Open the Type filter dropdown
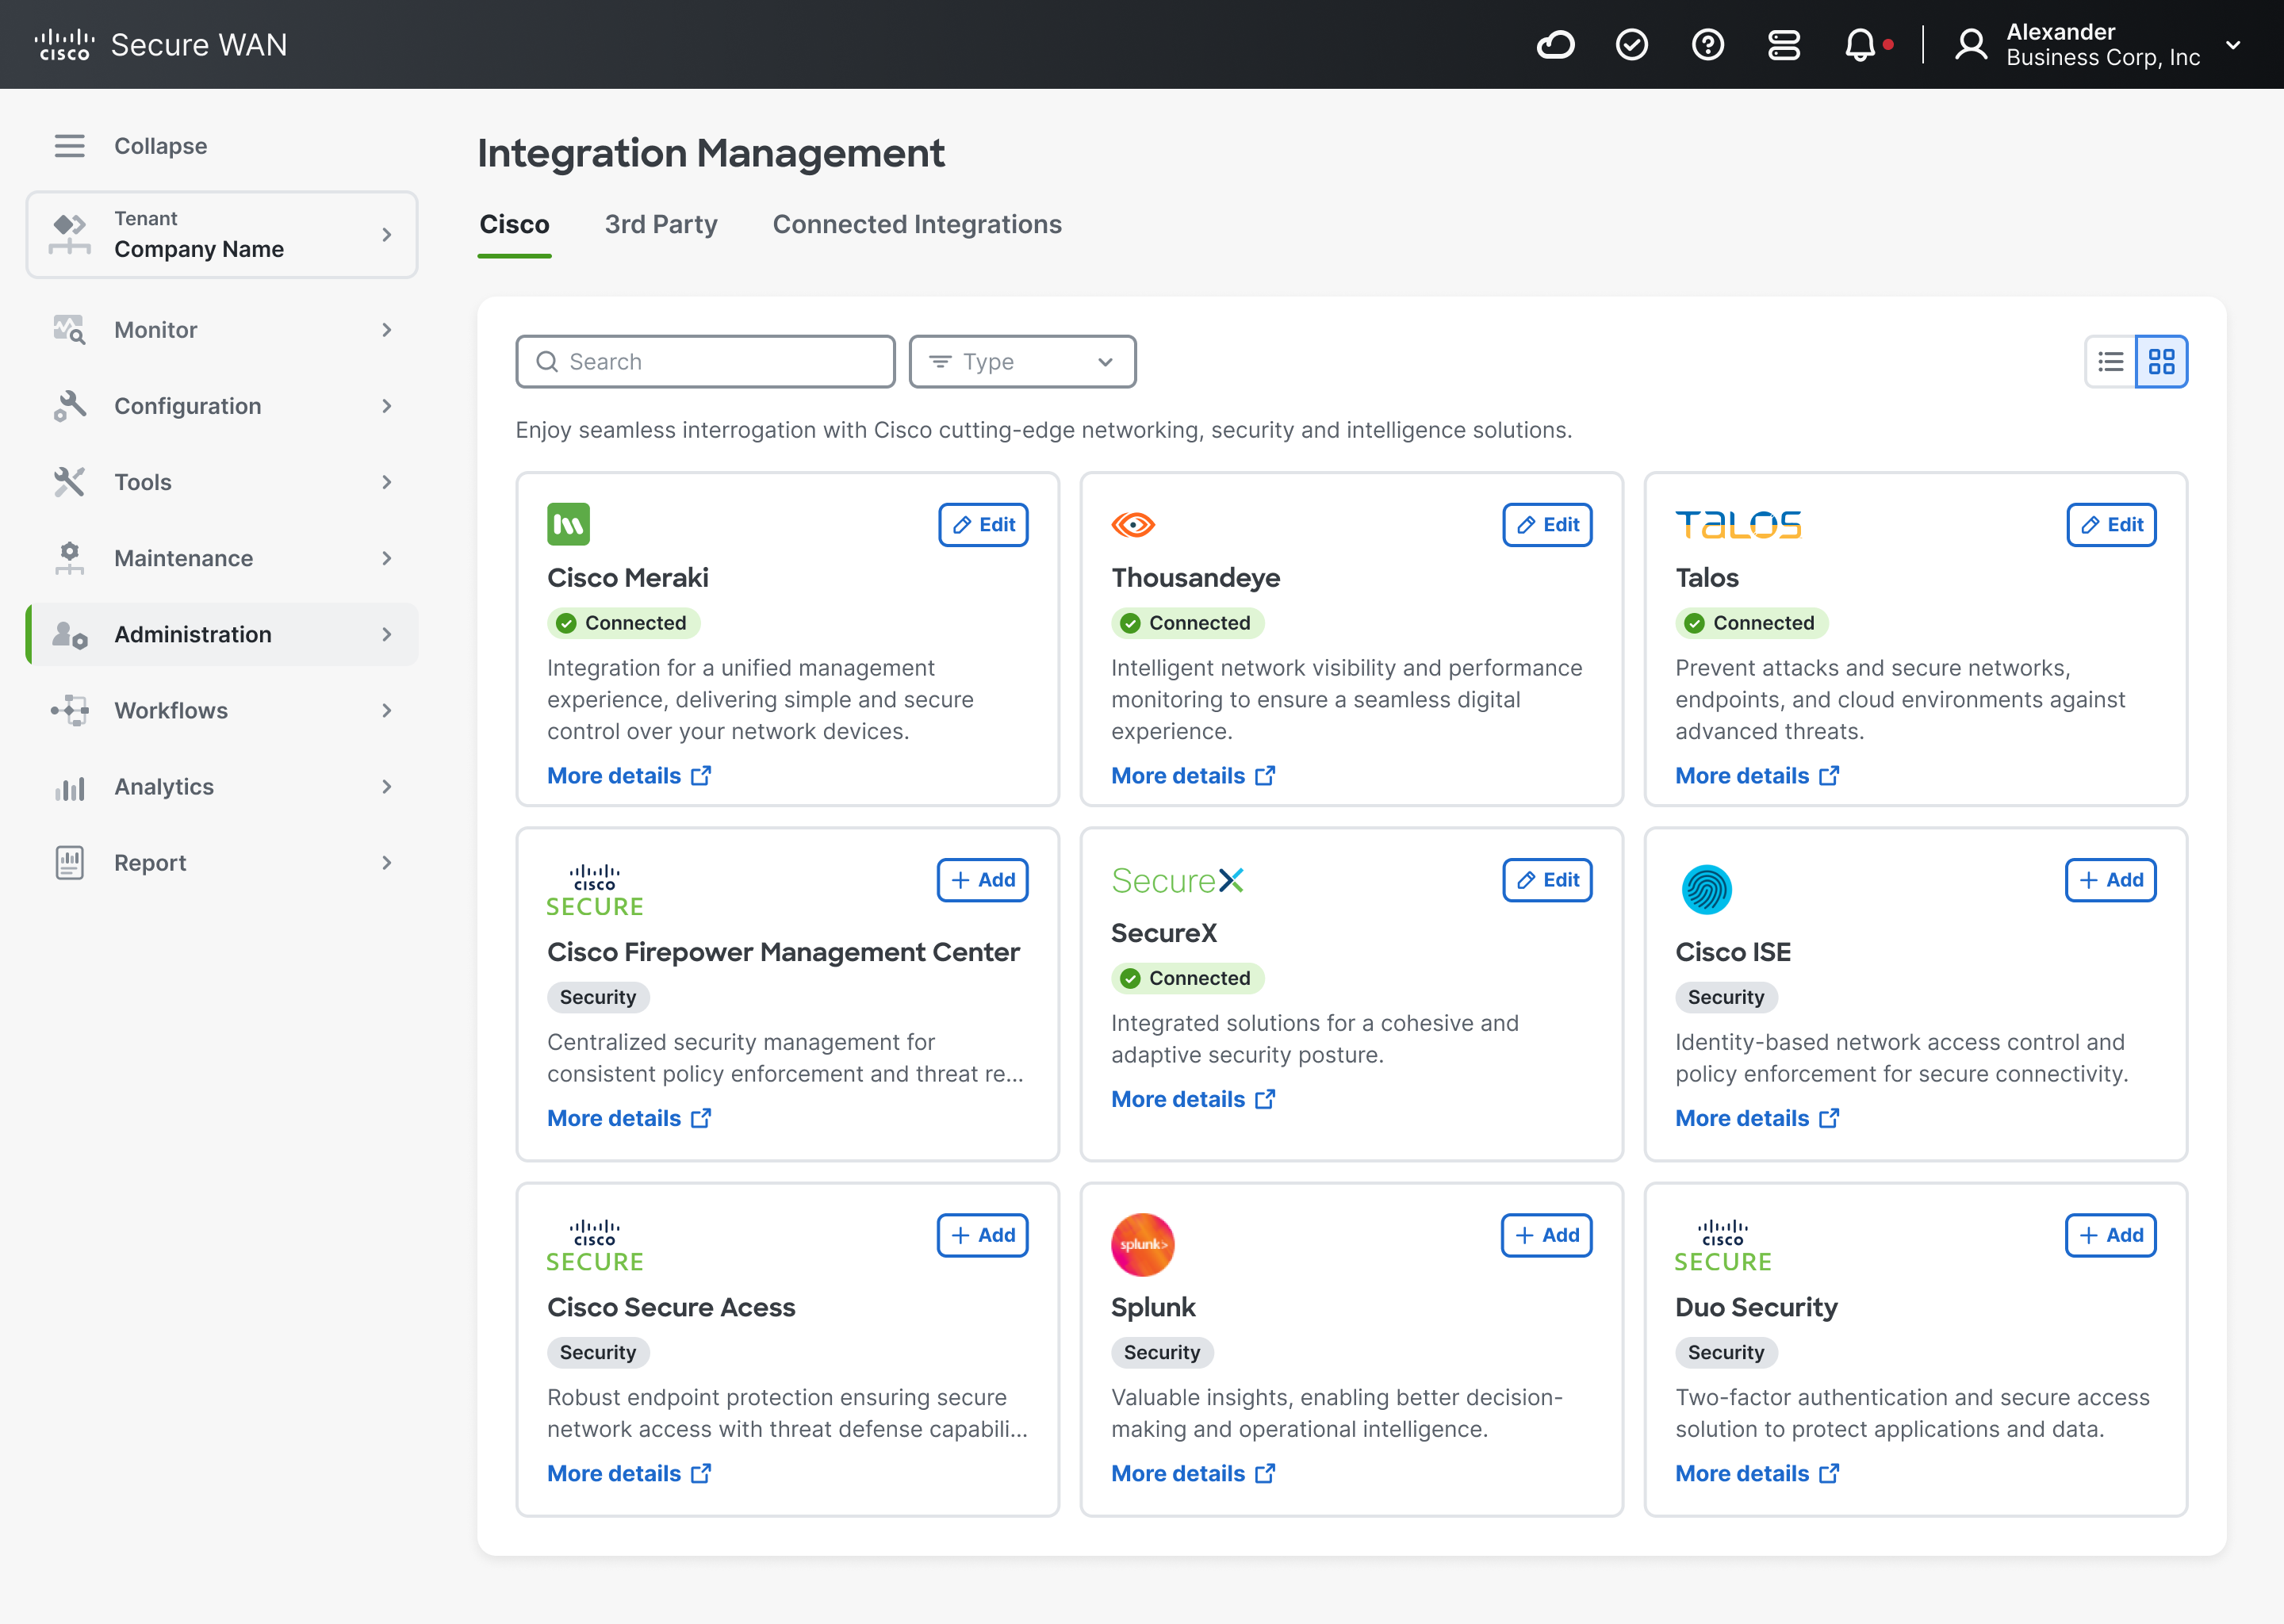This screenshot has width=2284, height=1624. 1022,361
